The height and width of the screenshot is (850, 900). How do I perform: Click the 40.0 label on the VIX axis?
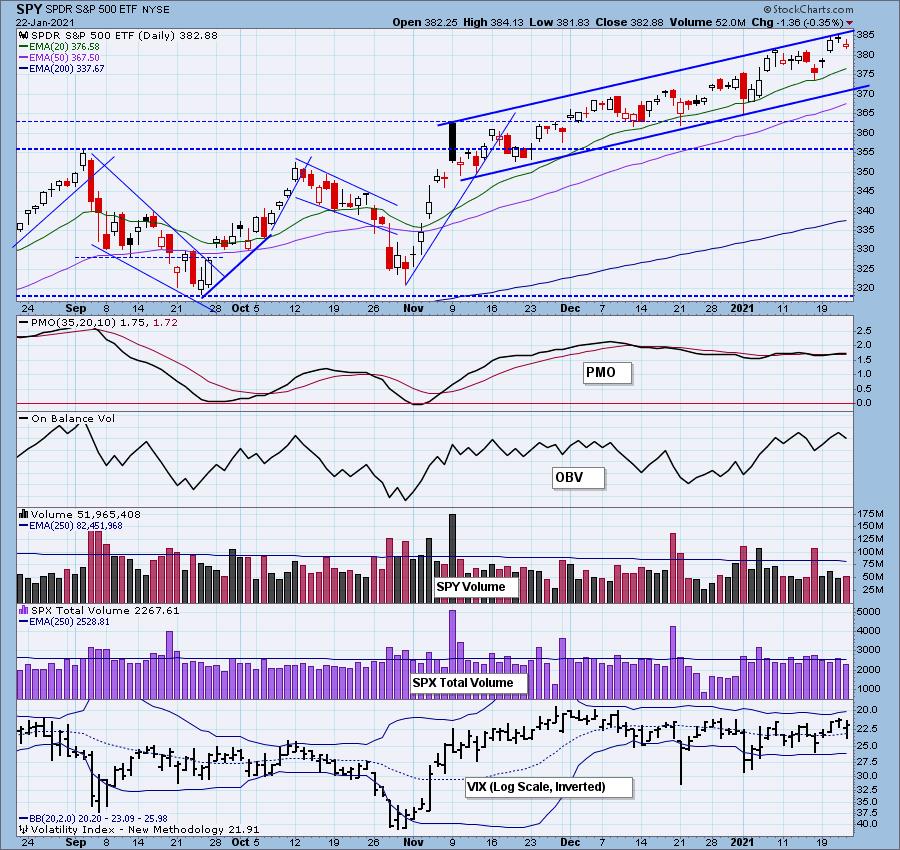[866, 824]
